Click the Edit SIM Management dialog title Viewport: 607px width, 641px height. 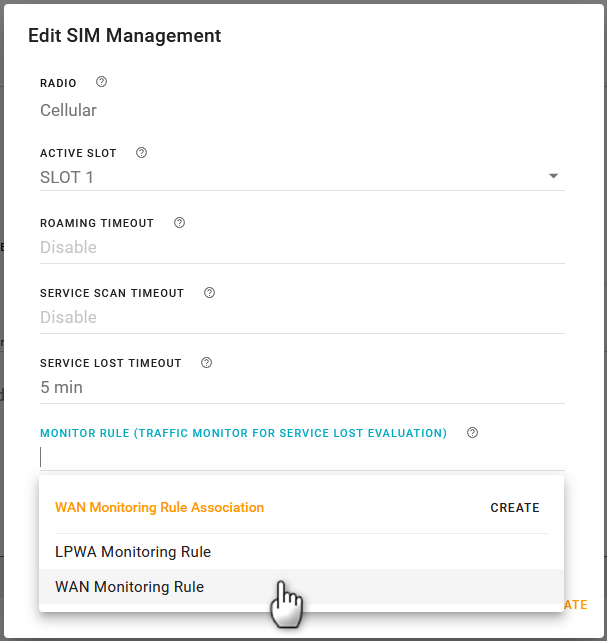click(x=124, y=36)
